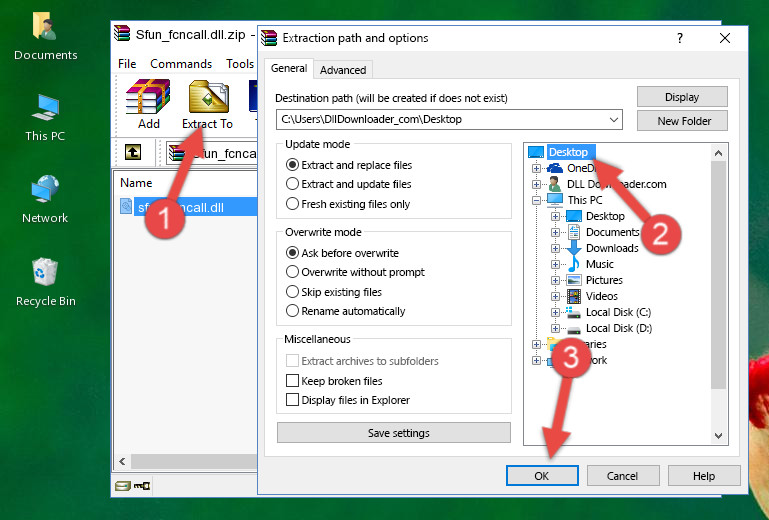The image size is (769, 520).
Task: Click the New Folder button
Action: (x=682, y=121)
